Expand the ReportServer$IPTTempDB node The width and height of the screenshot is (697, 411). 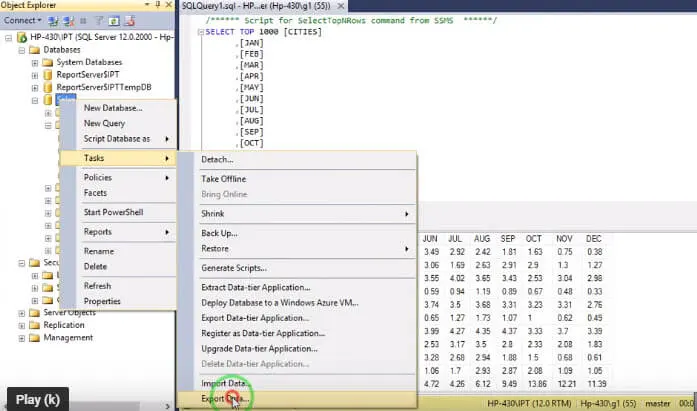(35, 88)
